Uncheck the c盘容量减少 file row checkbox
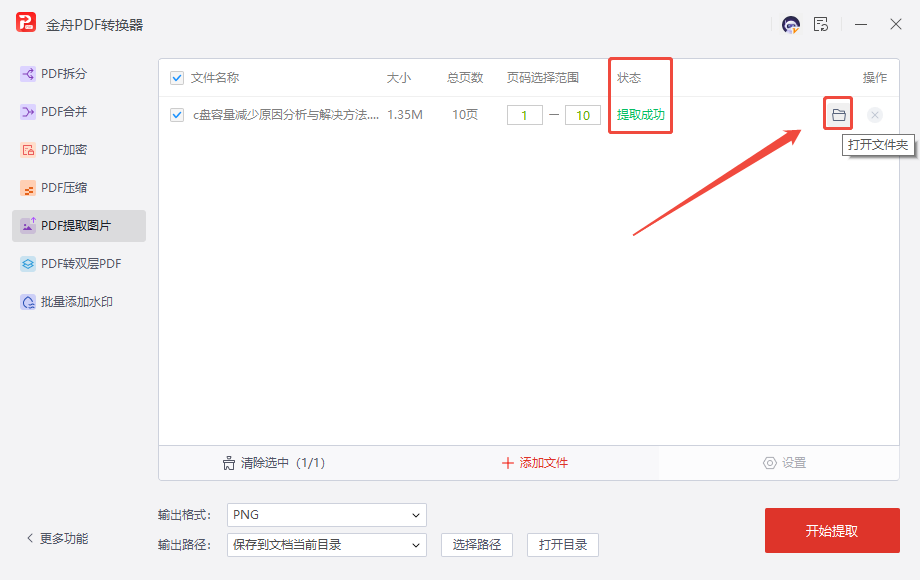 pyautogui.click(x=177, y=115)
